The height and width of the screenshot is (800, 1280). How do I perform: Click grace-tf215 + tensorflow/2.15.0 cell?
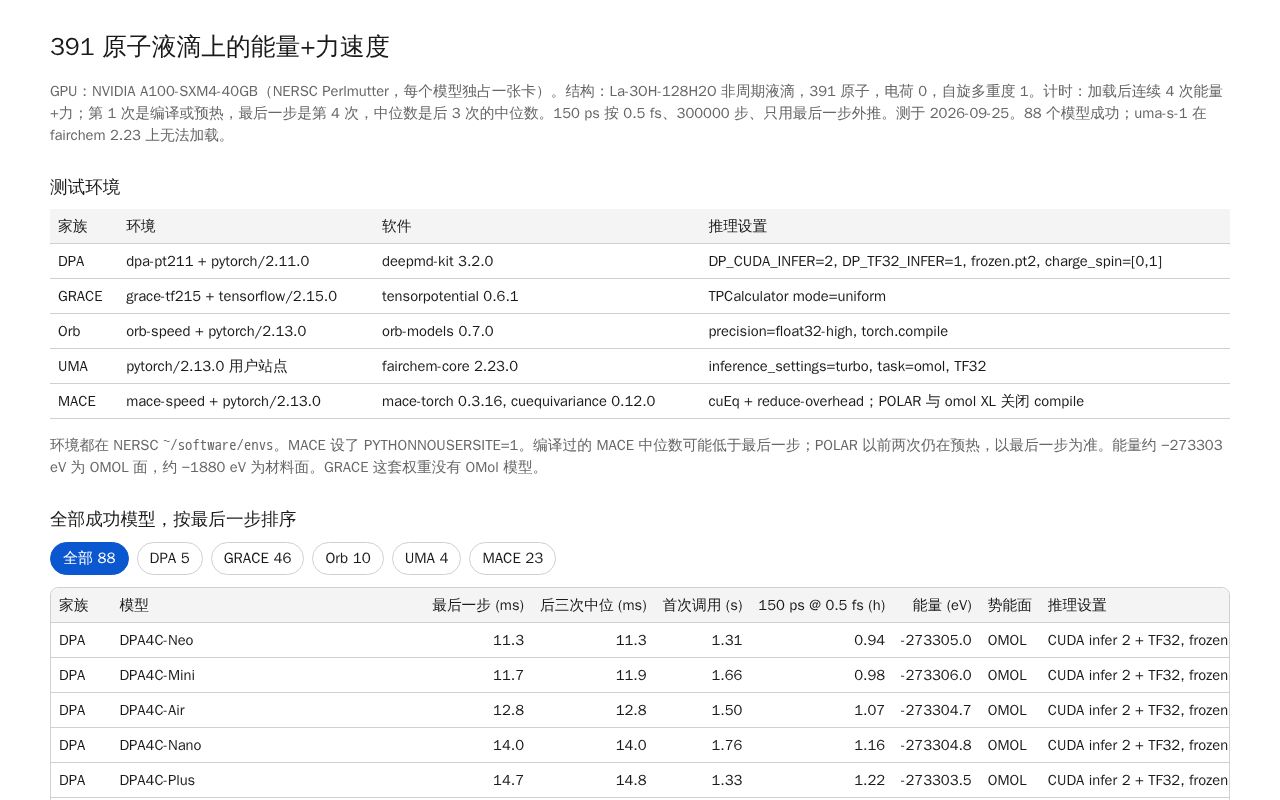[x=231, y=296]
